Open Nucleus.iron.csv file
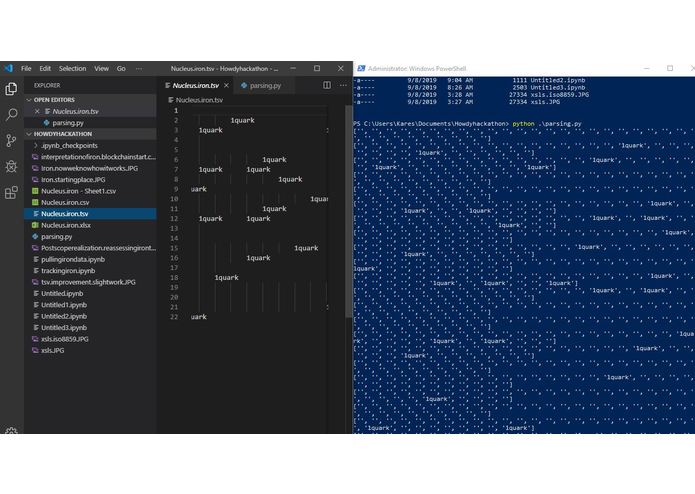The height and width of the screenshot is (494, 695). coord(90,202)
